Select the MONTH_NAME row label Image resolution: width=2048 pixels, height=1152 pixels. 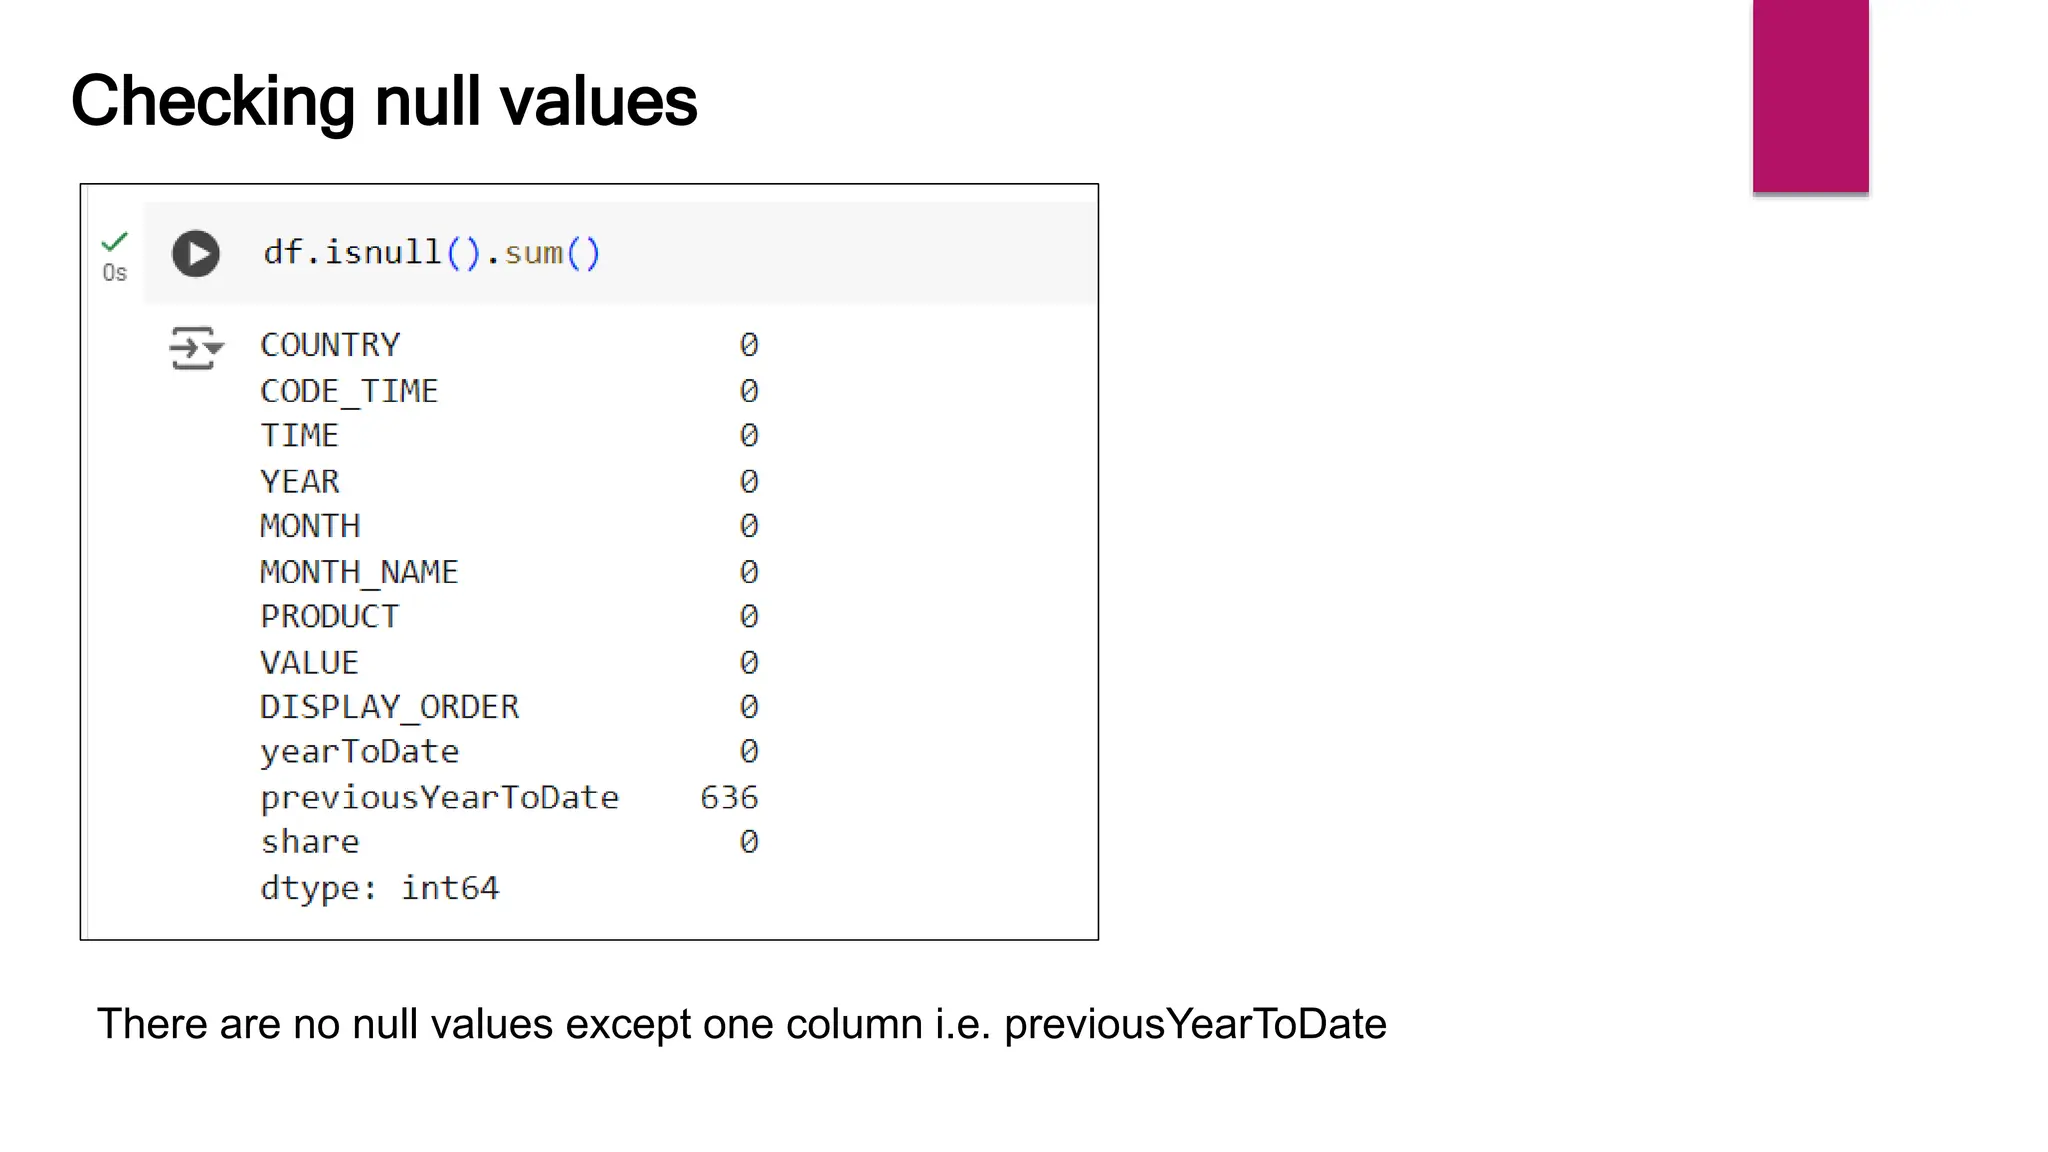[359, 572]
